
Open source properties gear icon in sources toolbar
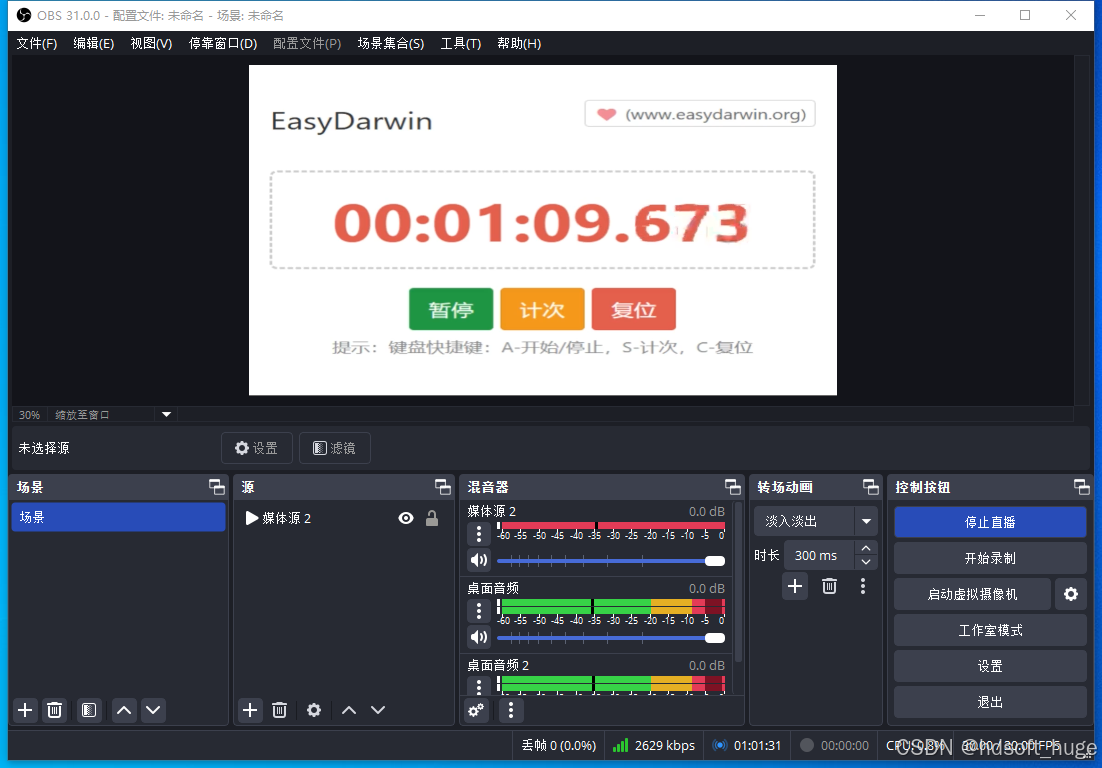pyautogui.click(x=313, y=710)
